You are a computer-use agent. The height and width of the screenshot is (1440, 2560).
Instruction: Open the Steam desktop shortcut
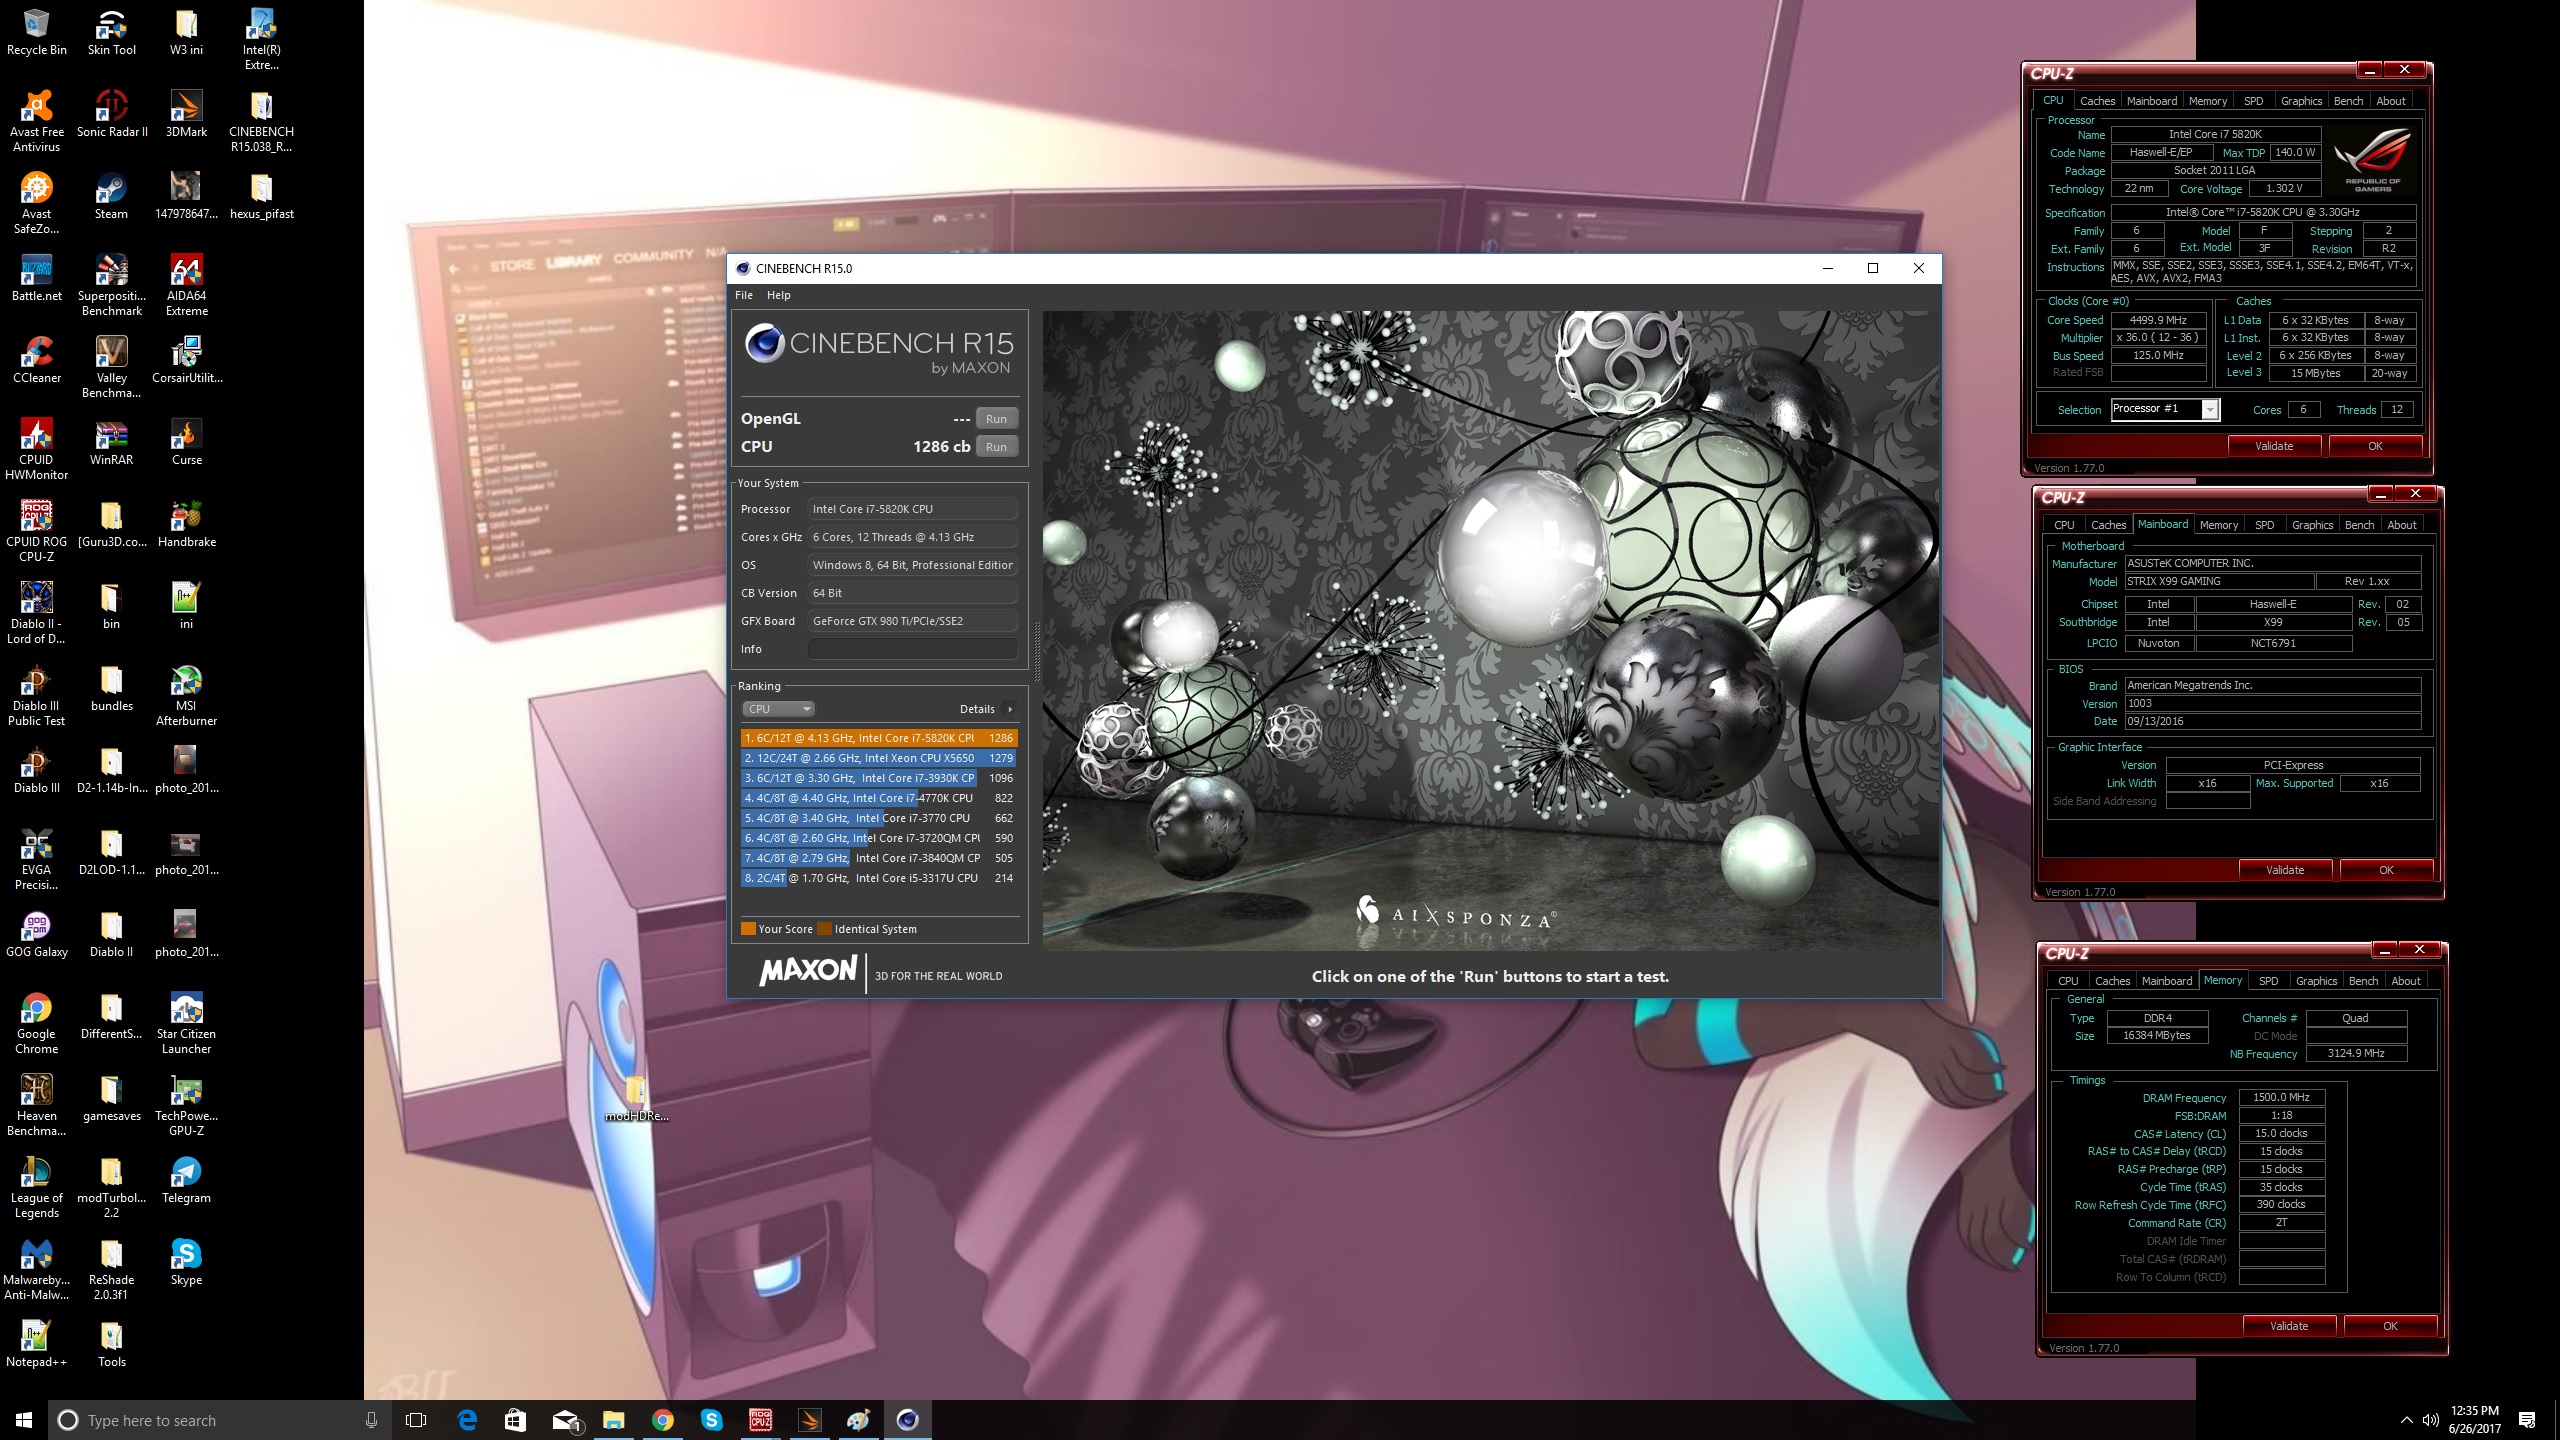(x=111, y=196)
